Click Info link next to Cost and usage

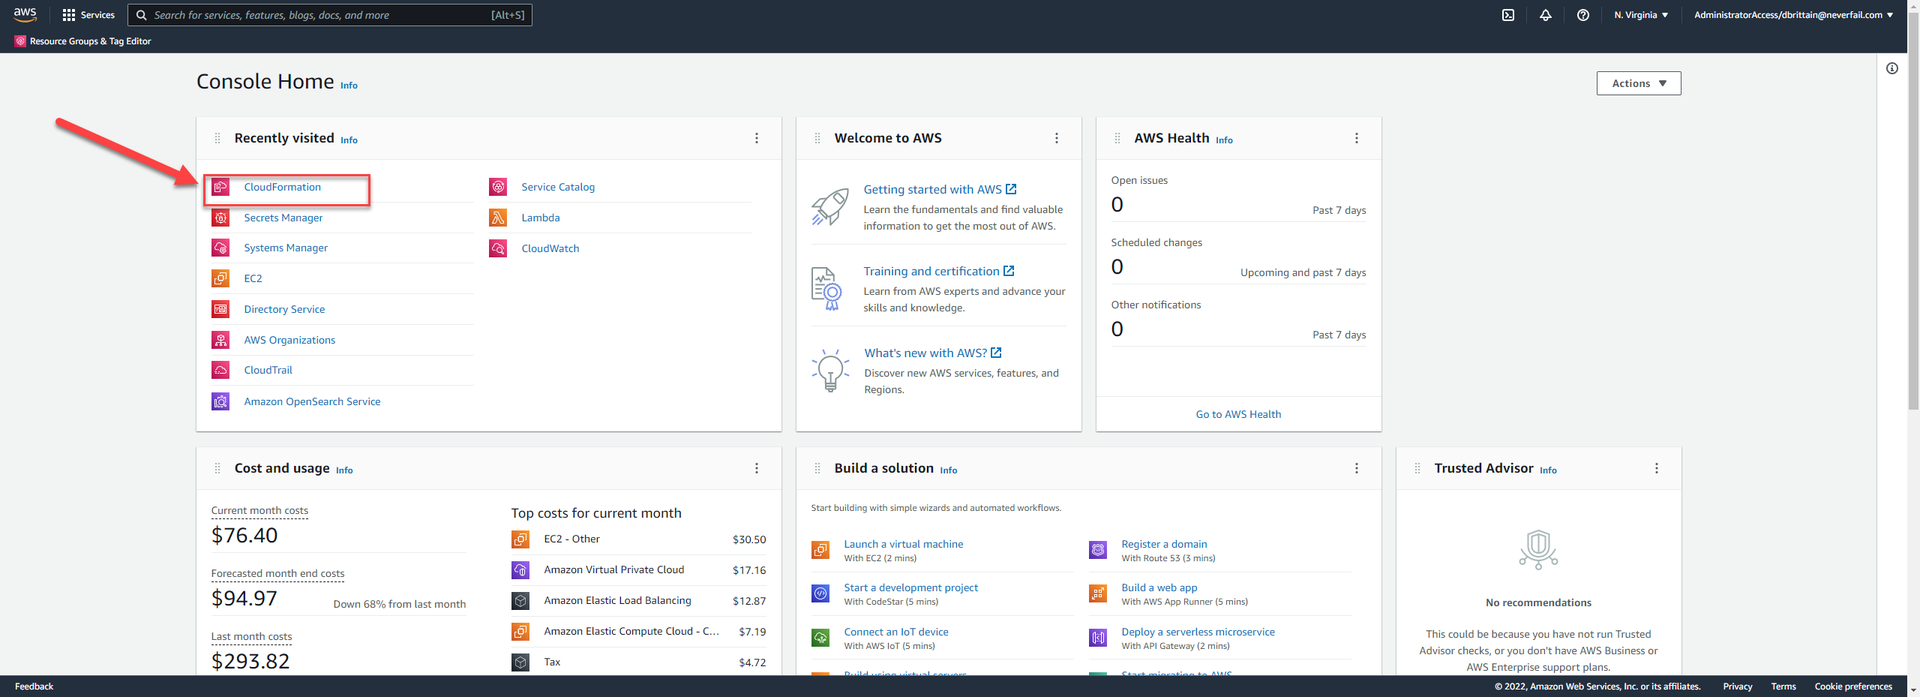344,470
